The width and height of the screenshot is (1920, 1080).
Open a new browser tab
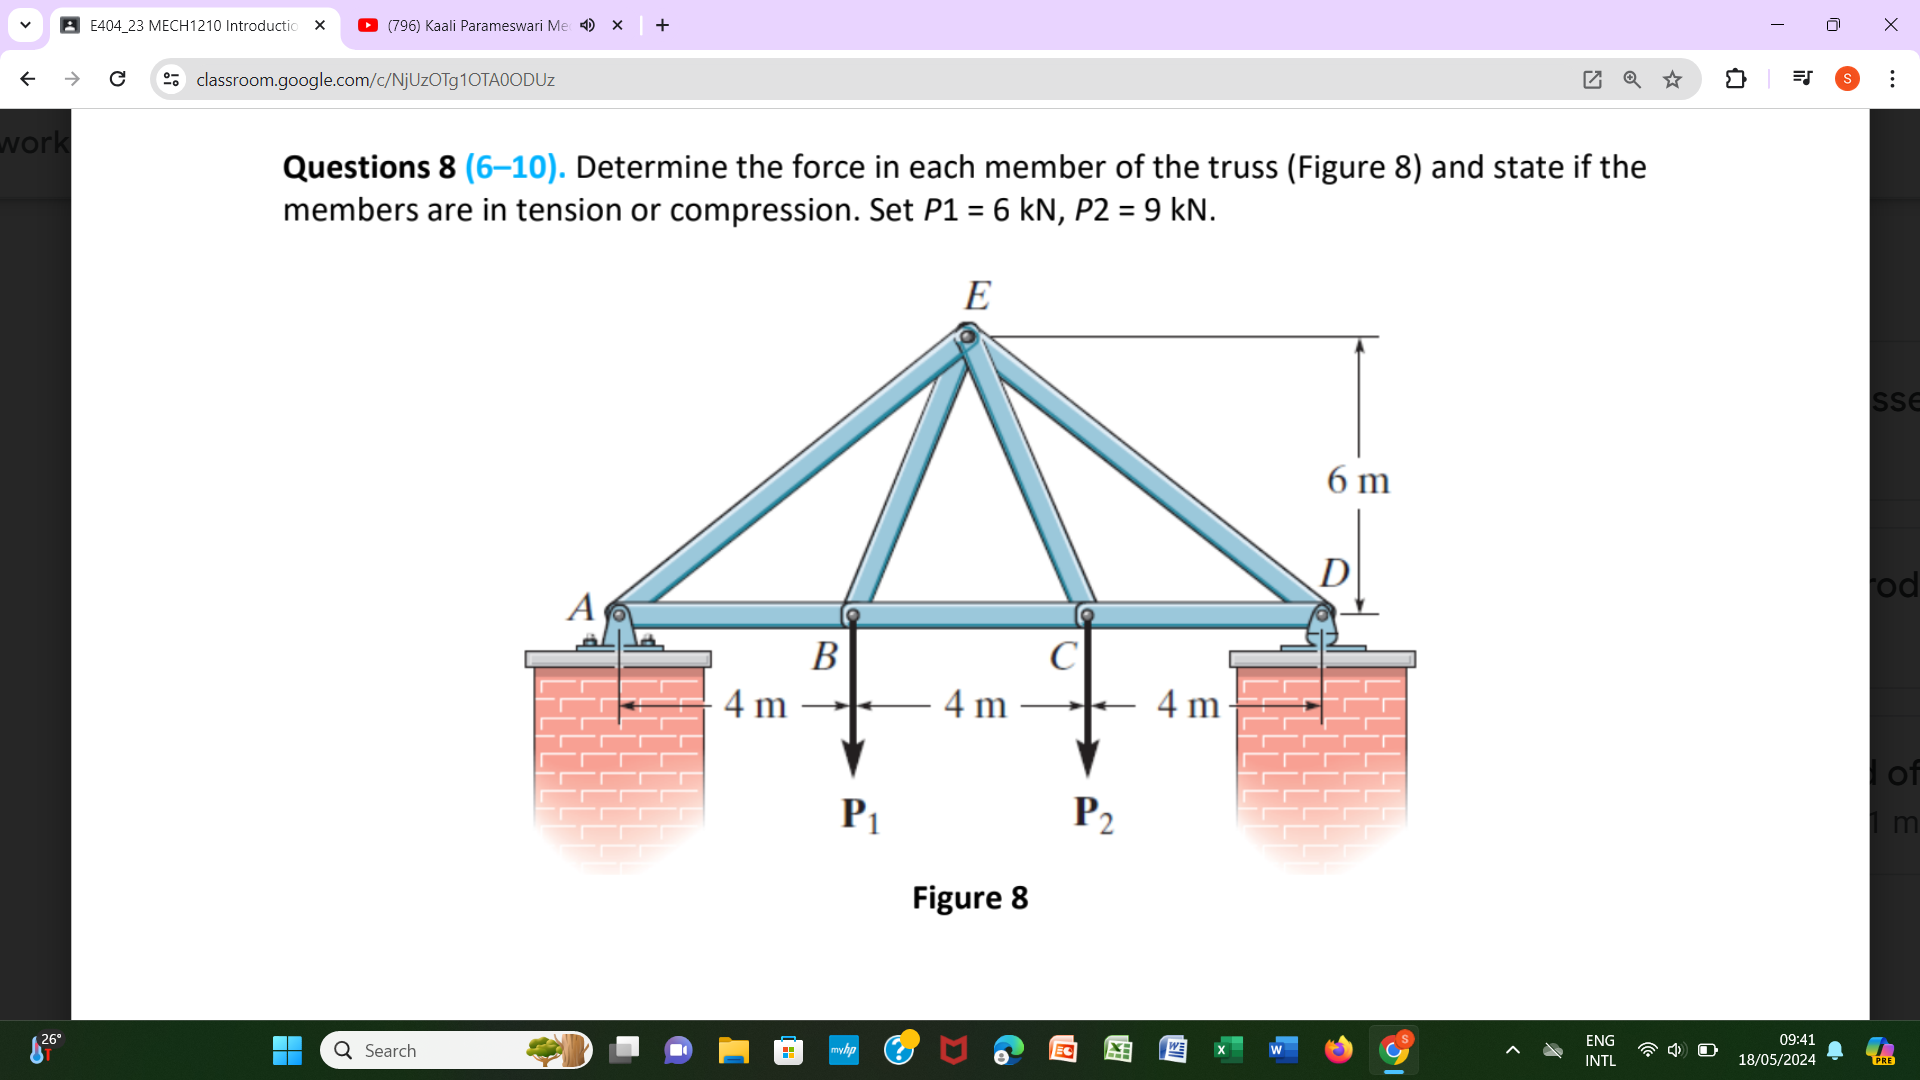661,25
